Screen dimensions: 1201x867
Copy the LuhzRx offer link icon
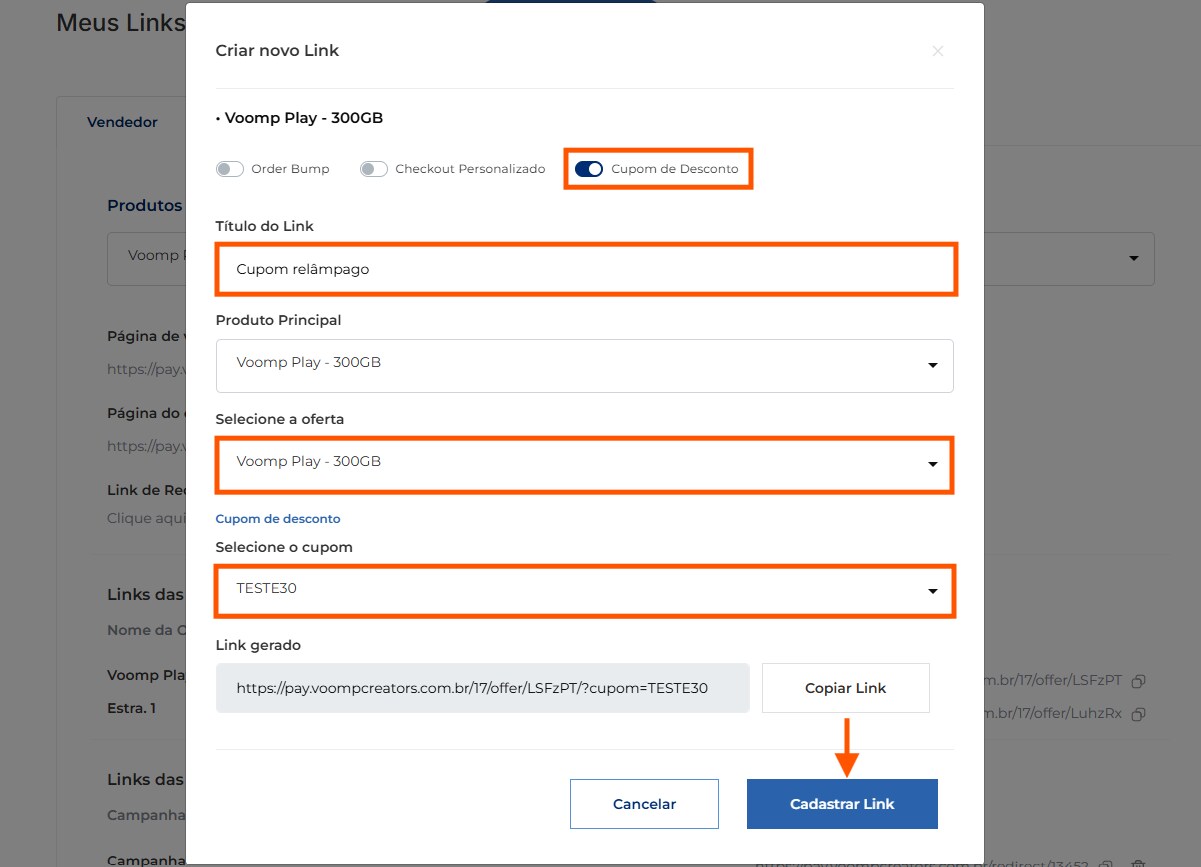(x=1138, y=715)
